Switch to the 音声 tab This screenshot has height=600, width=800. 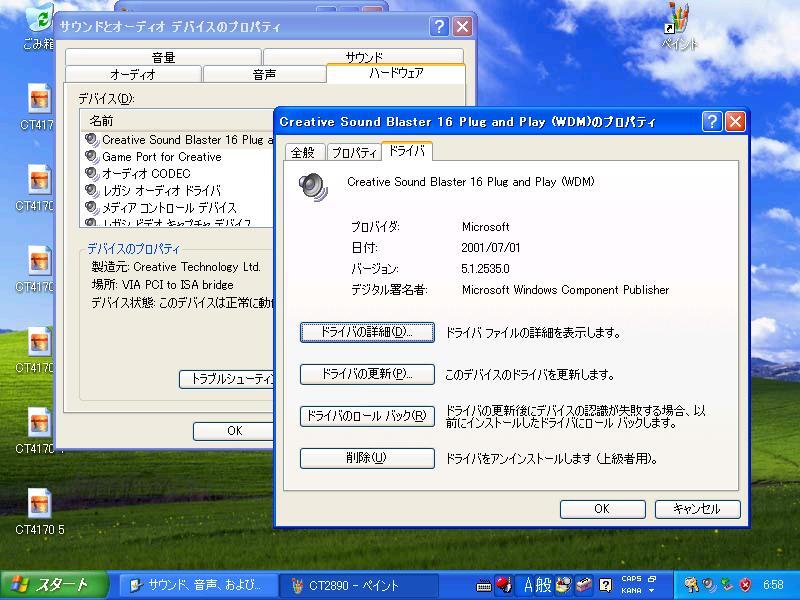[264, 74]
